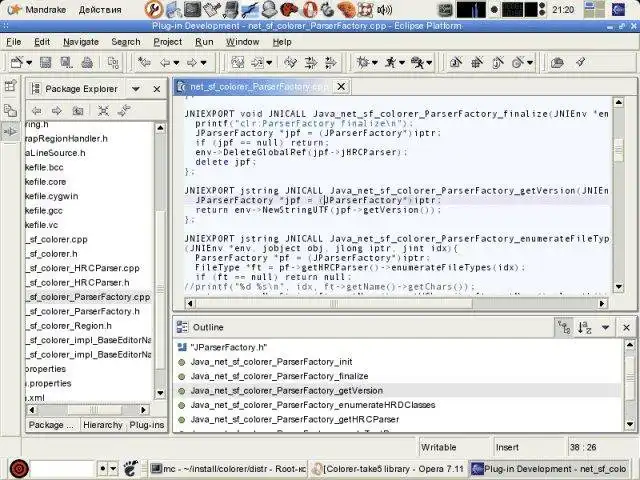Click the Save As toolbar icon
Viewport: 640px width, 480px height.
click(x=66, y=62)
